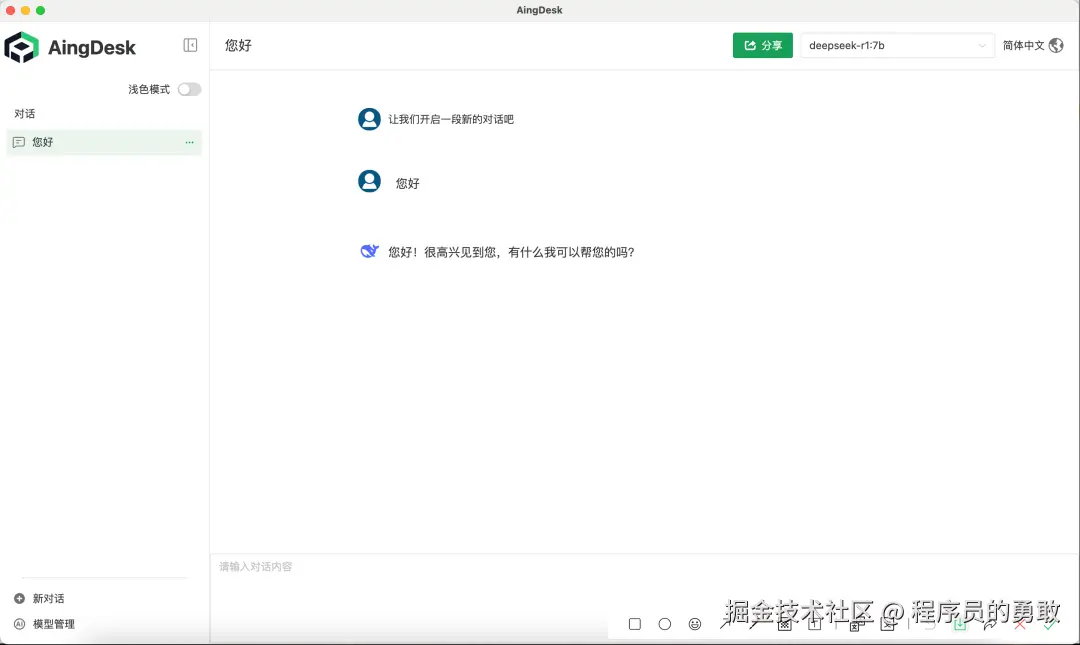Click the 您好 conversation title in header

238,45
